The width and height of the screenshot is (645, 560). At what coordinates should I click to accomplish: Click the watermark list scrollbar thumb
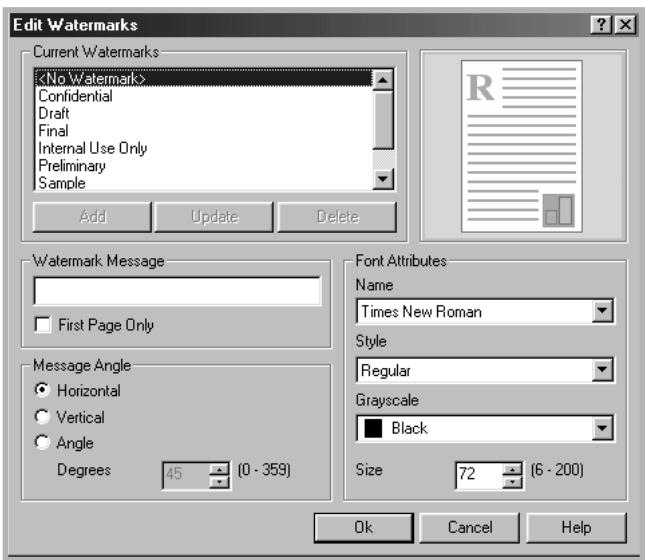tap(383, 119)
